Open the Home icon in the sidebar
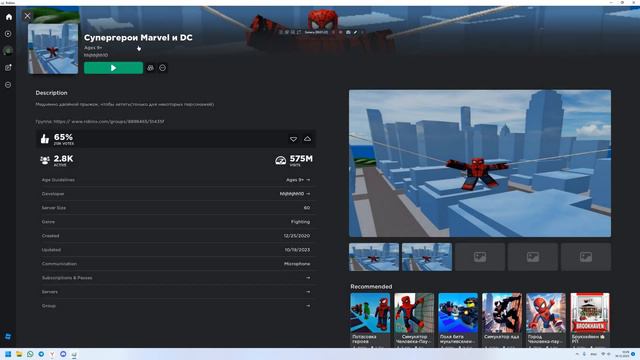The height and width of the screenshot is (360, 640). point(9,17)
